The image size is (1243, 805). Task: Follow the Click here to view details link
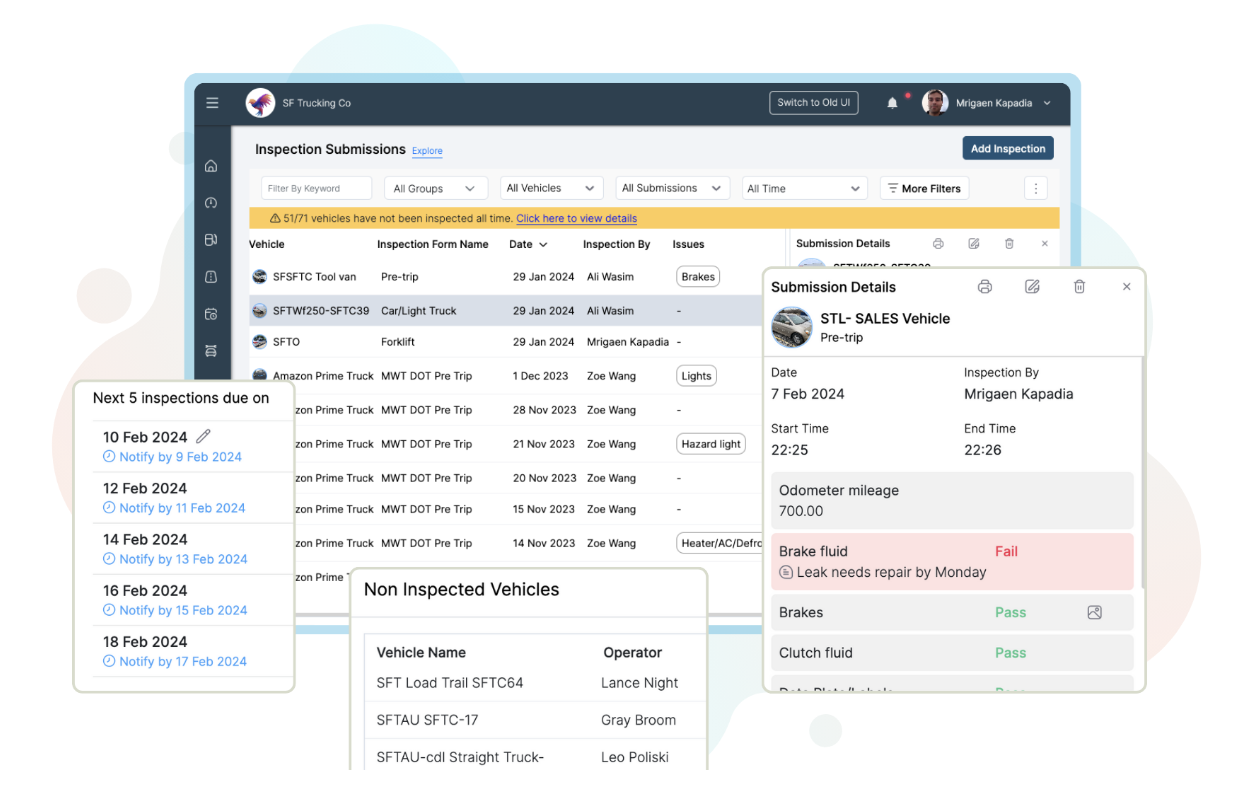576,218
